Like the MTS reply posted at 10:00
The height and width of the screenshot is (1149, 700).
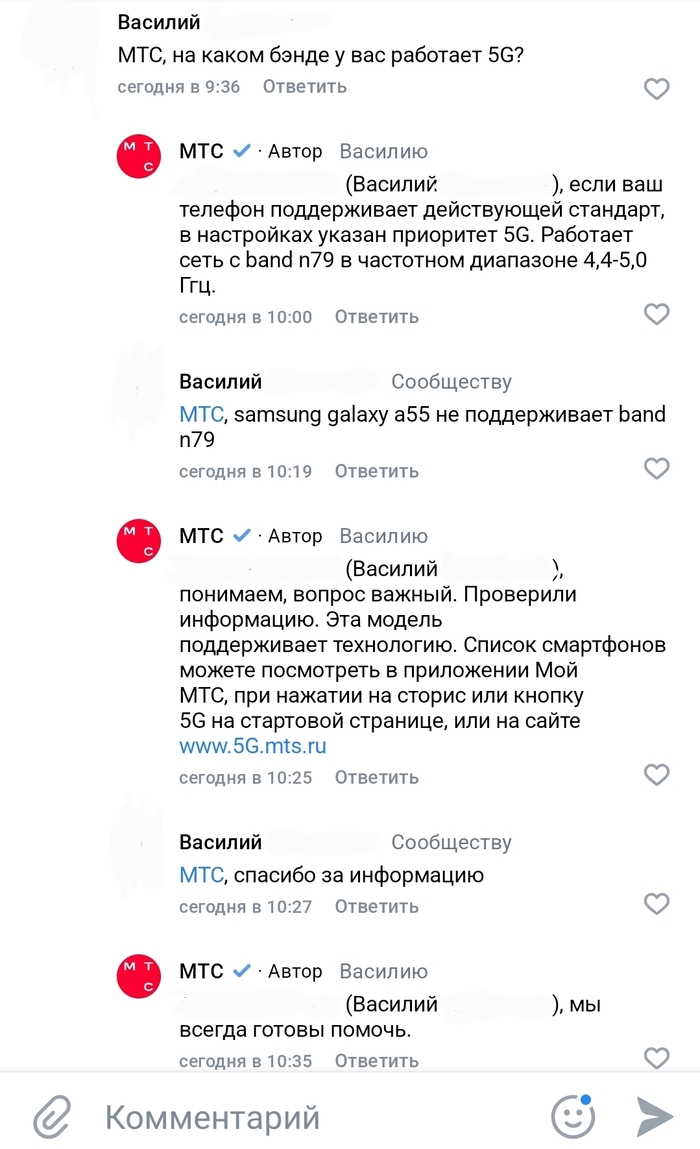click(656, 314)
